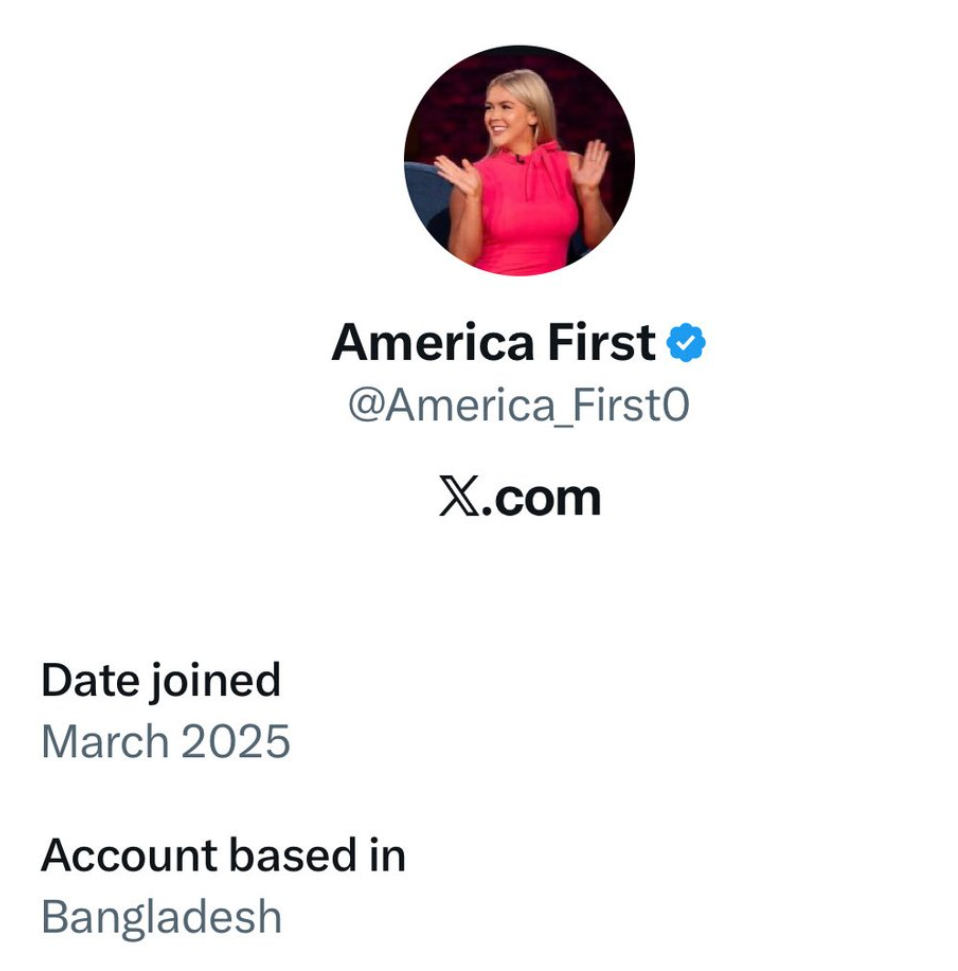958x971 pixels.
Task: Click the raised hand in profile photo
Action: coord(589,165)
